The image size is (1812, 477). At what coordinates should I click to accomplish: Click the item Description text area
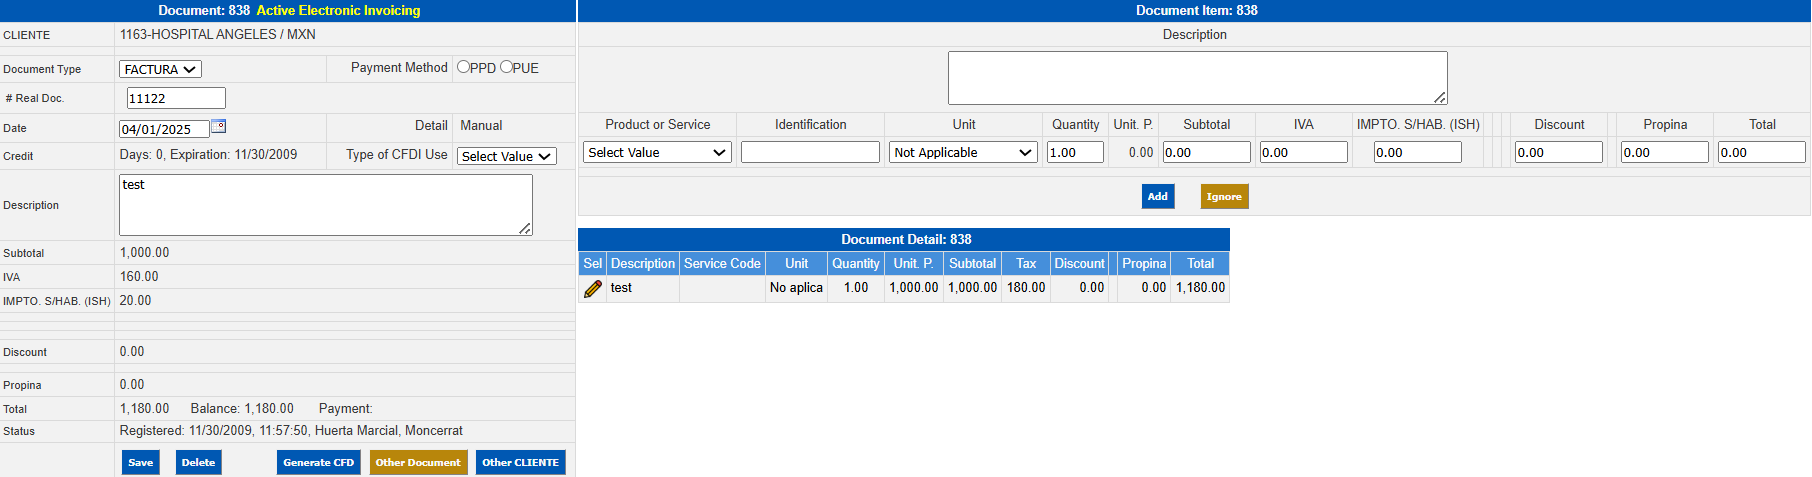coord(1197,78)
